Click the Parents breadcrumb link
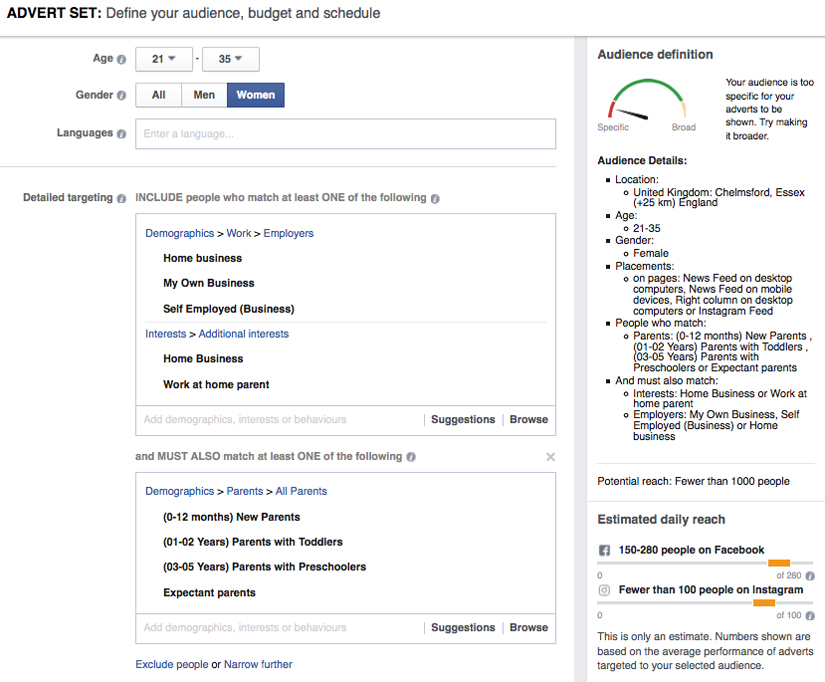Image resolution: width=825 pixels, height=682 pixels. tap(245, 491)
